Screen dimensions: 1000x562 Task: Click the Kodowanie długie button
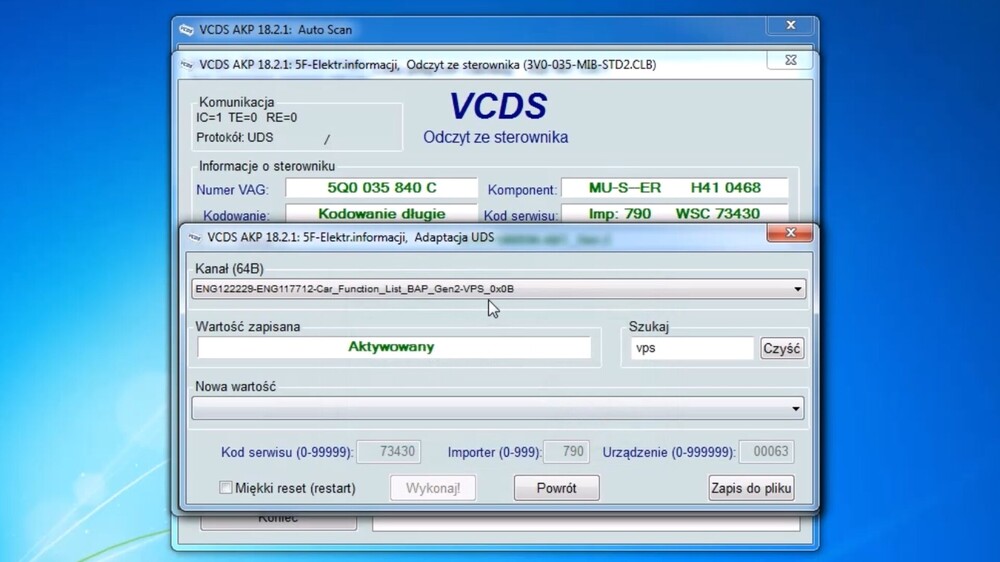coord(381,213)
